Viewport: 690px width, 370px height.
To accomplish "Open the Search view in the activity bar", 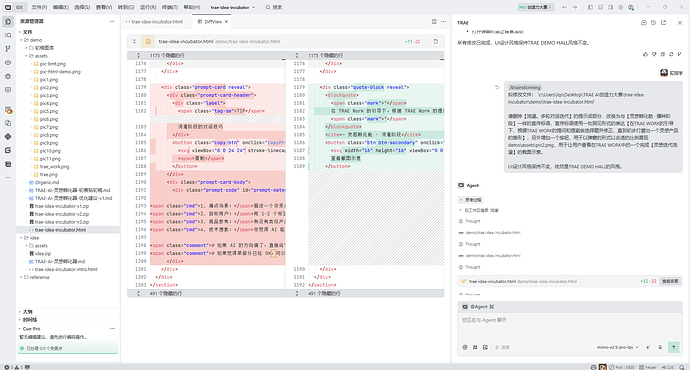I will tap(8, 35).
